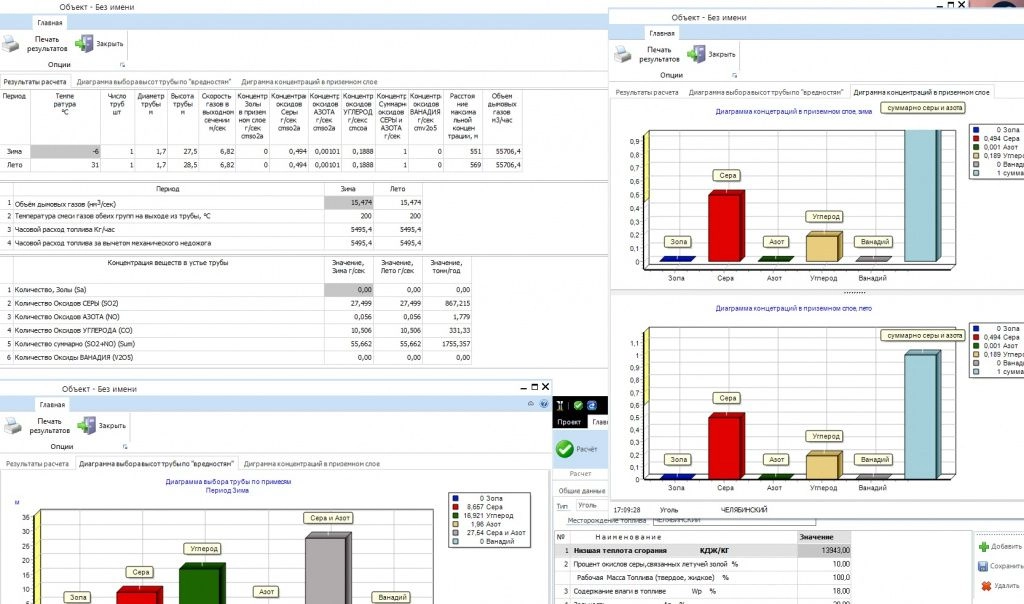Screen dimensions: 1024x604
Task: Open the Результаты расчета tab in the pipe-height diagram window
Action: tap(37, 464)
